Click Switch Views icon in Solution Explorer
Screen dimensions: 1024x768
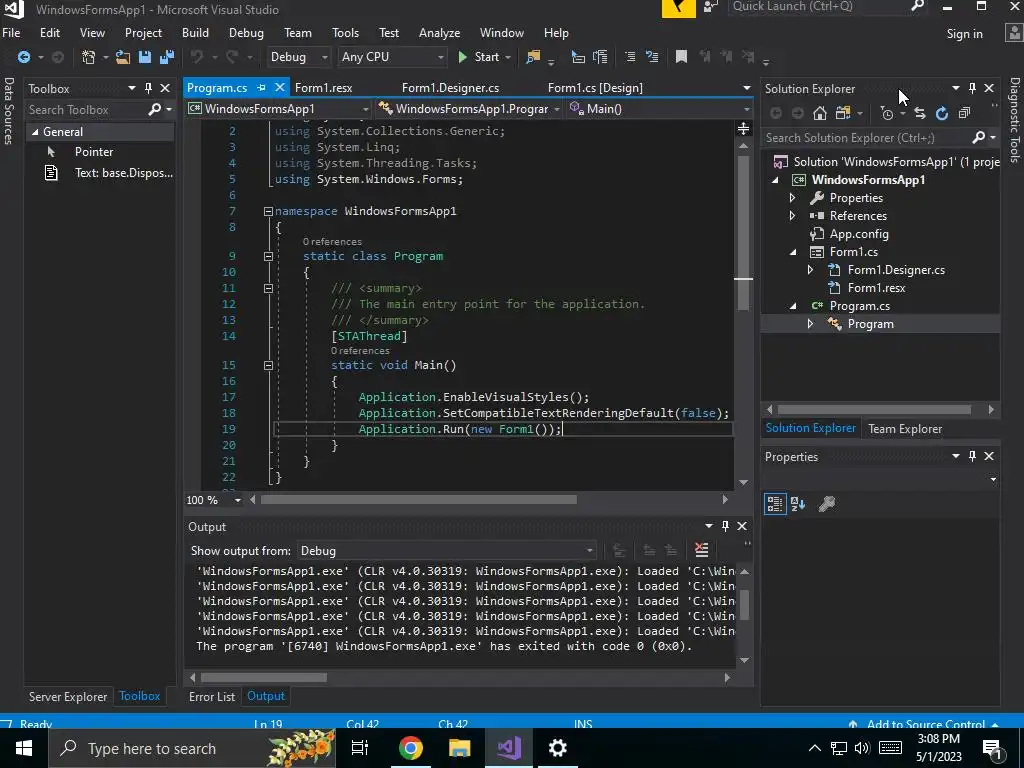[842, 114]
